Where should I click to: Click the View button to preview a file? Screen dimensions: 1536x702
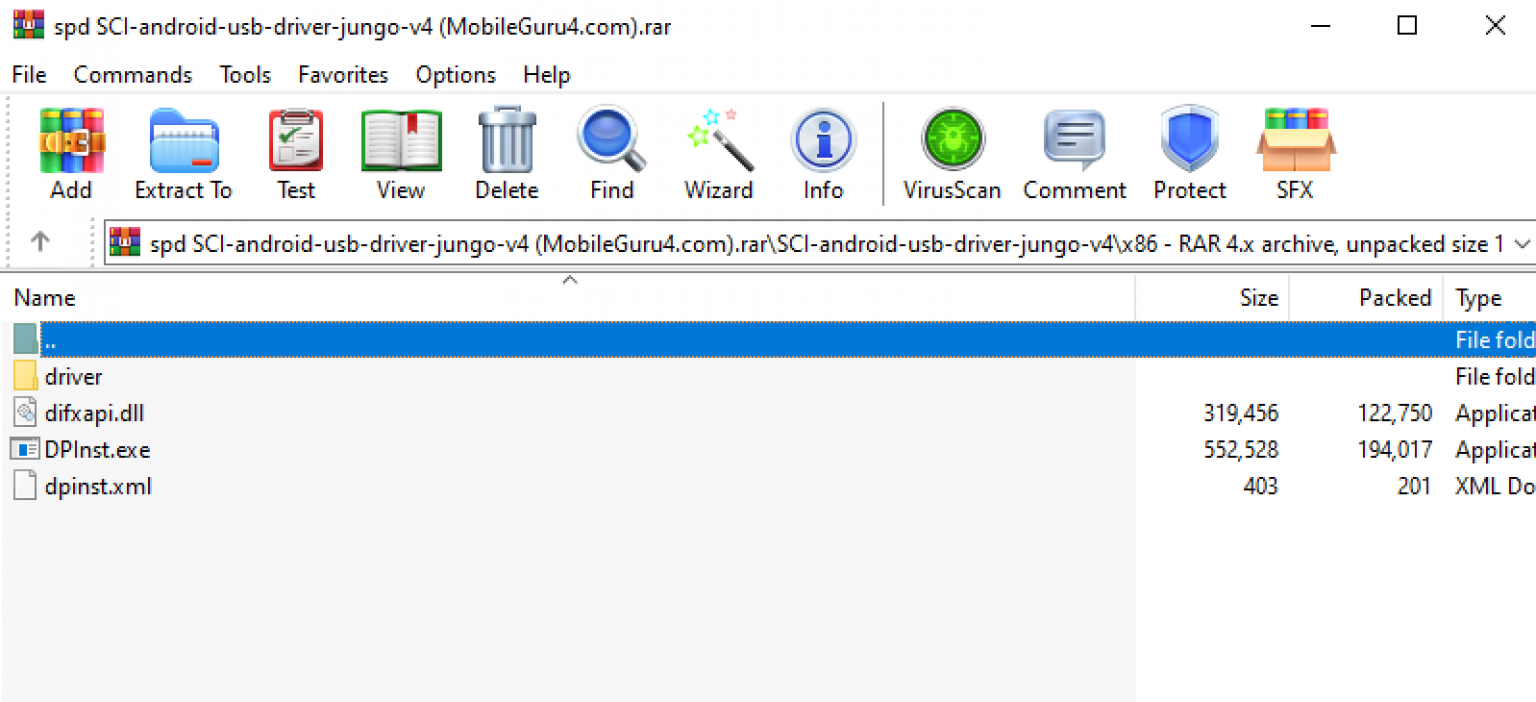400,150
